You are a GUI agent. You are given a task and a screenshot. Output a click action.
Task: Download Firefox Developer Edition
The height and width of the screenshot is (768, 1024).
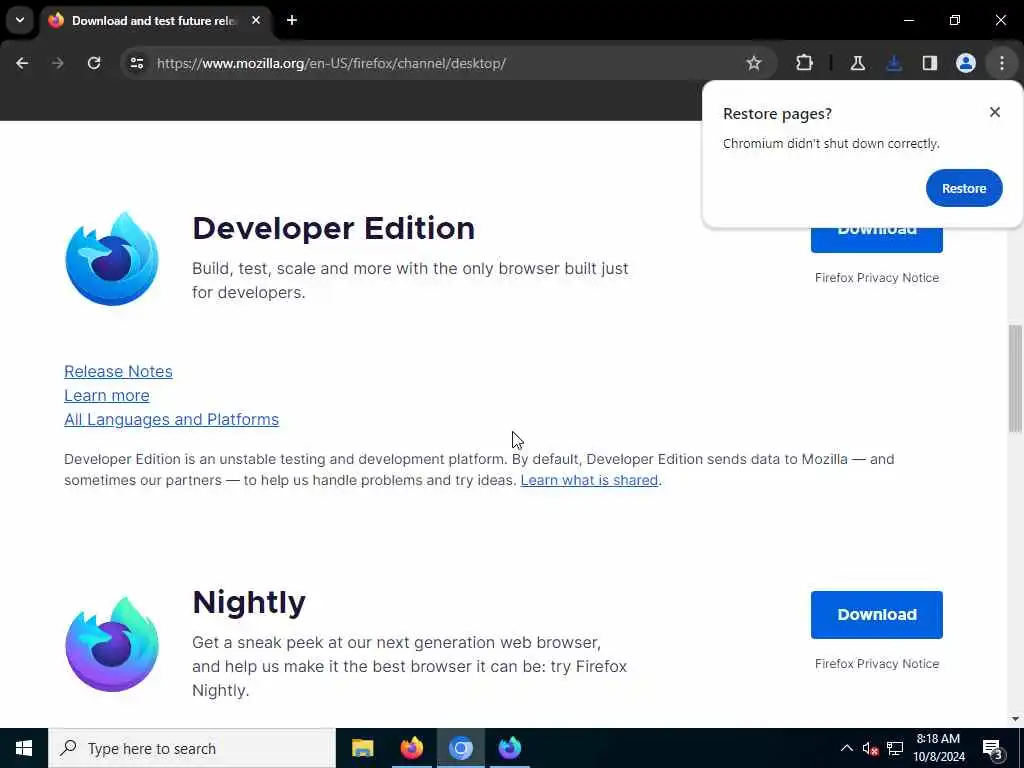tap(876, 240)
